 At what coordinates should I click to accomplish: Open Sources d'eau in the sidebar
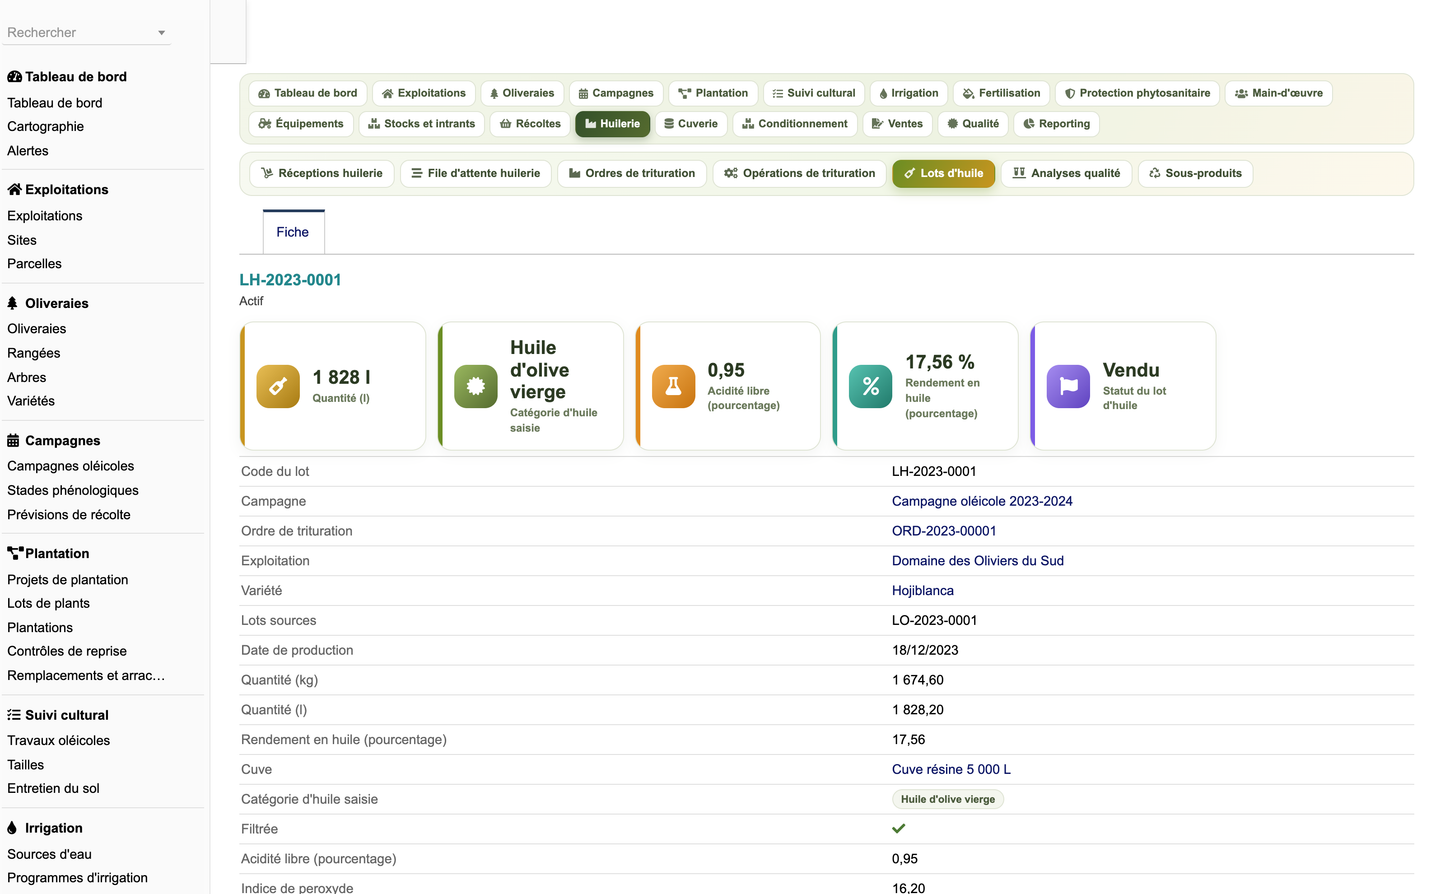click(49, 854)
